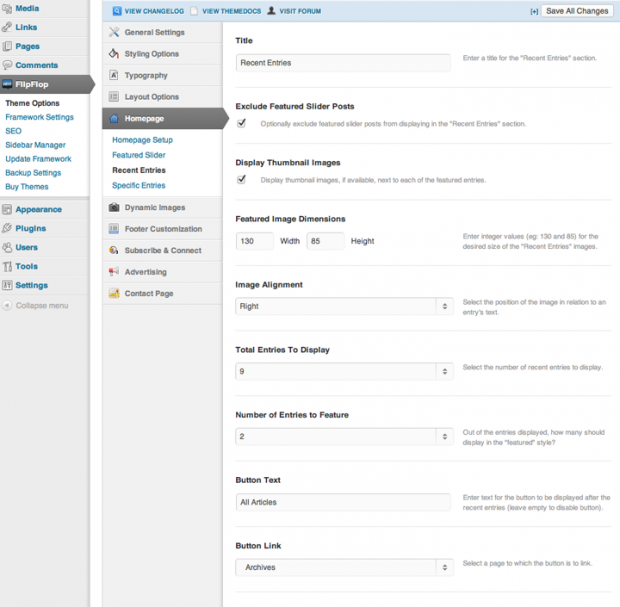Viewport: 620px width, 607px height.
Task: Click the Settings icon in sidebar
Action: tap(7, 285)
